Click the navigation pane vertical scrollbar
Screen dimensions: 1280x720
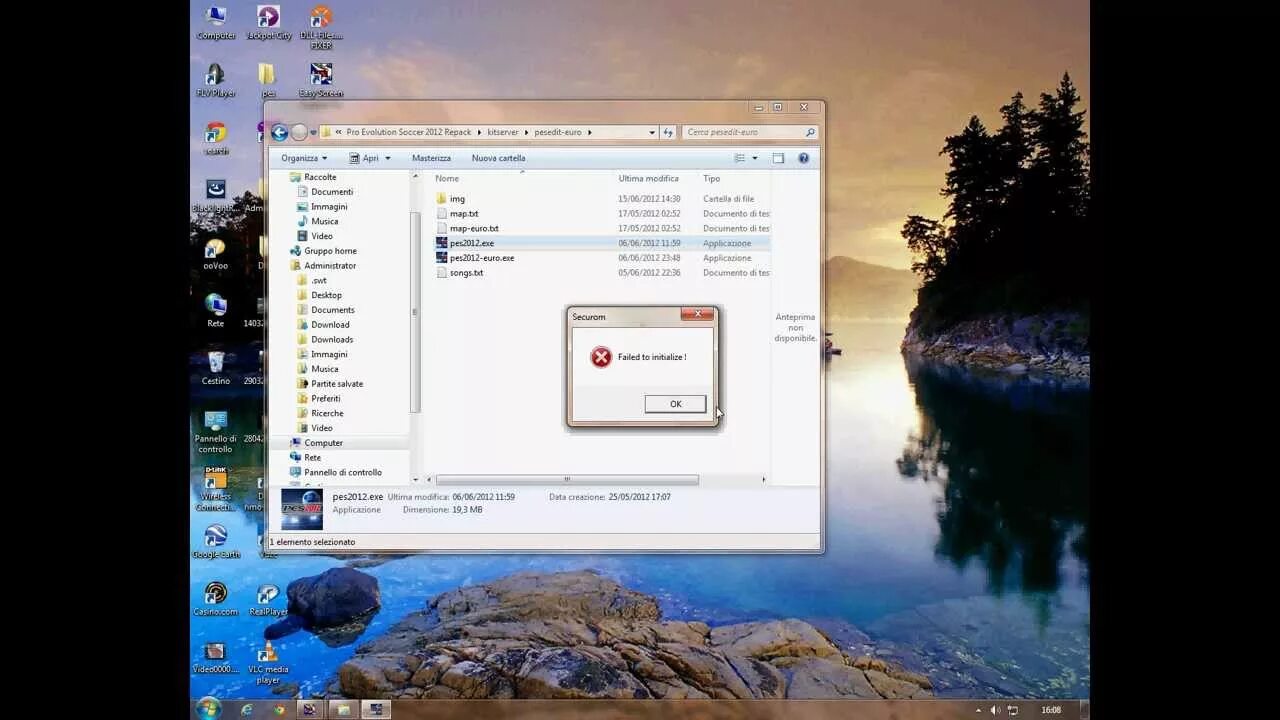click(415, 312)
